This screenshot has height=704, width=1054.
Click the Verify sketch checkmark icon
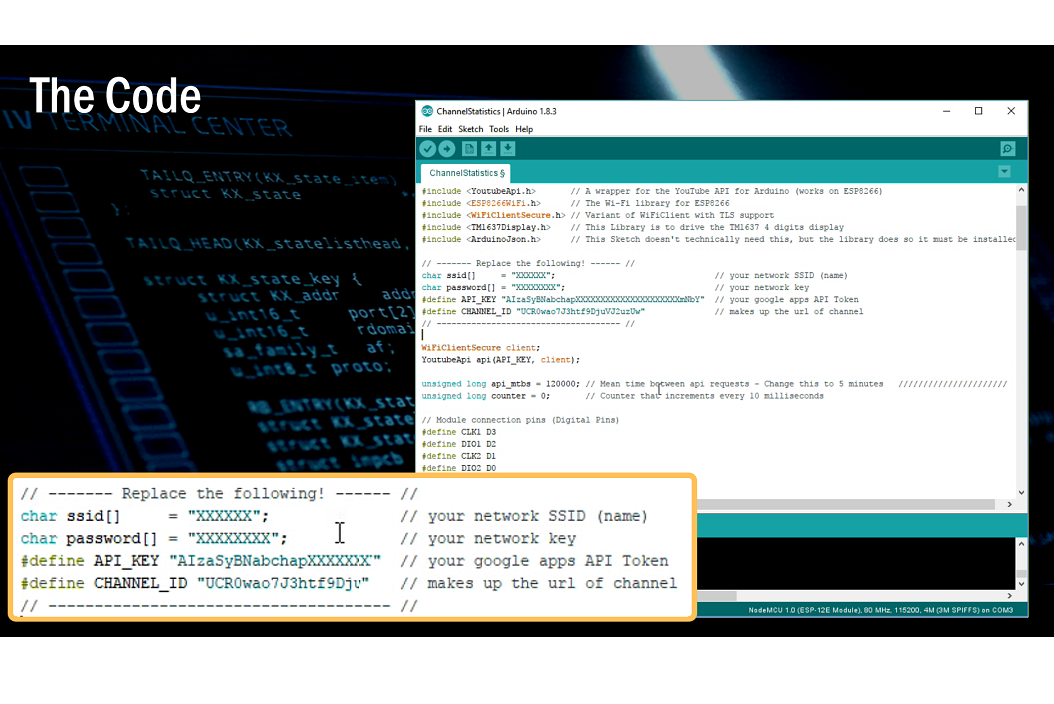tap(428, 149)
